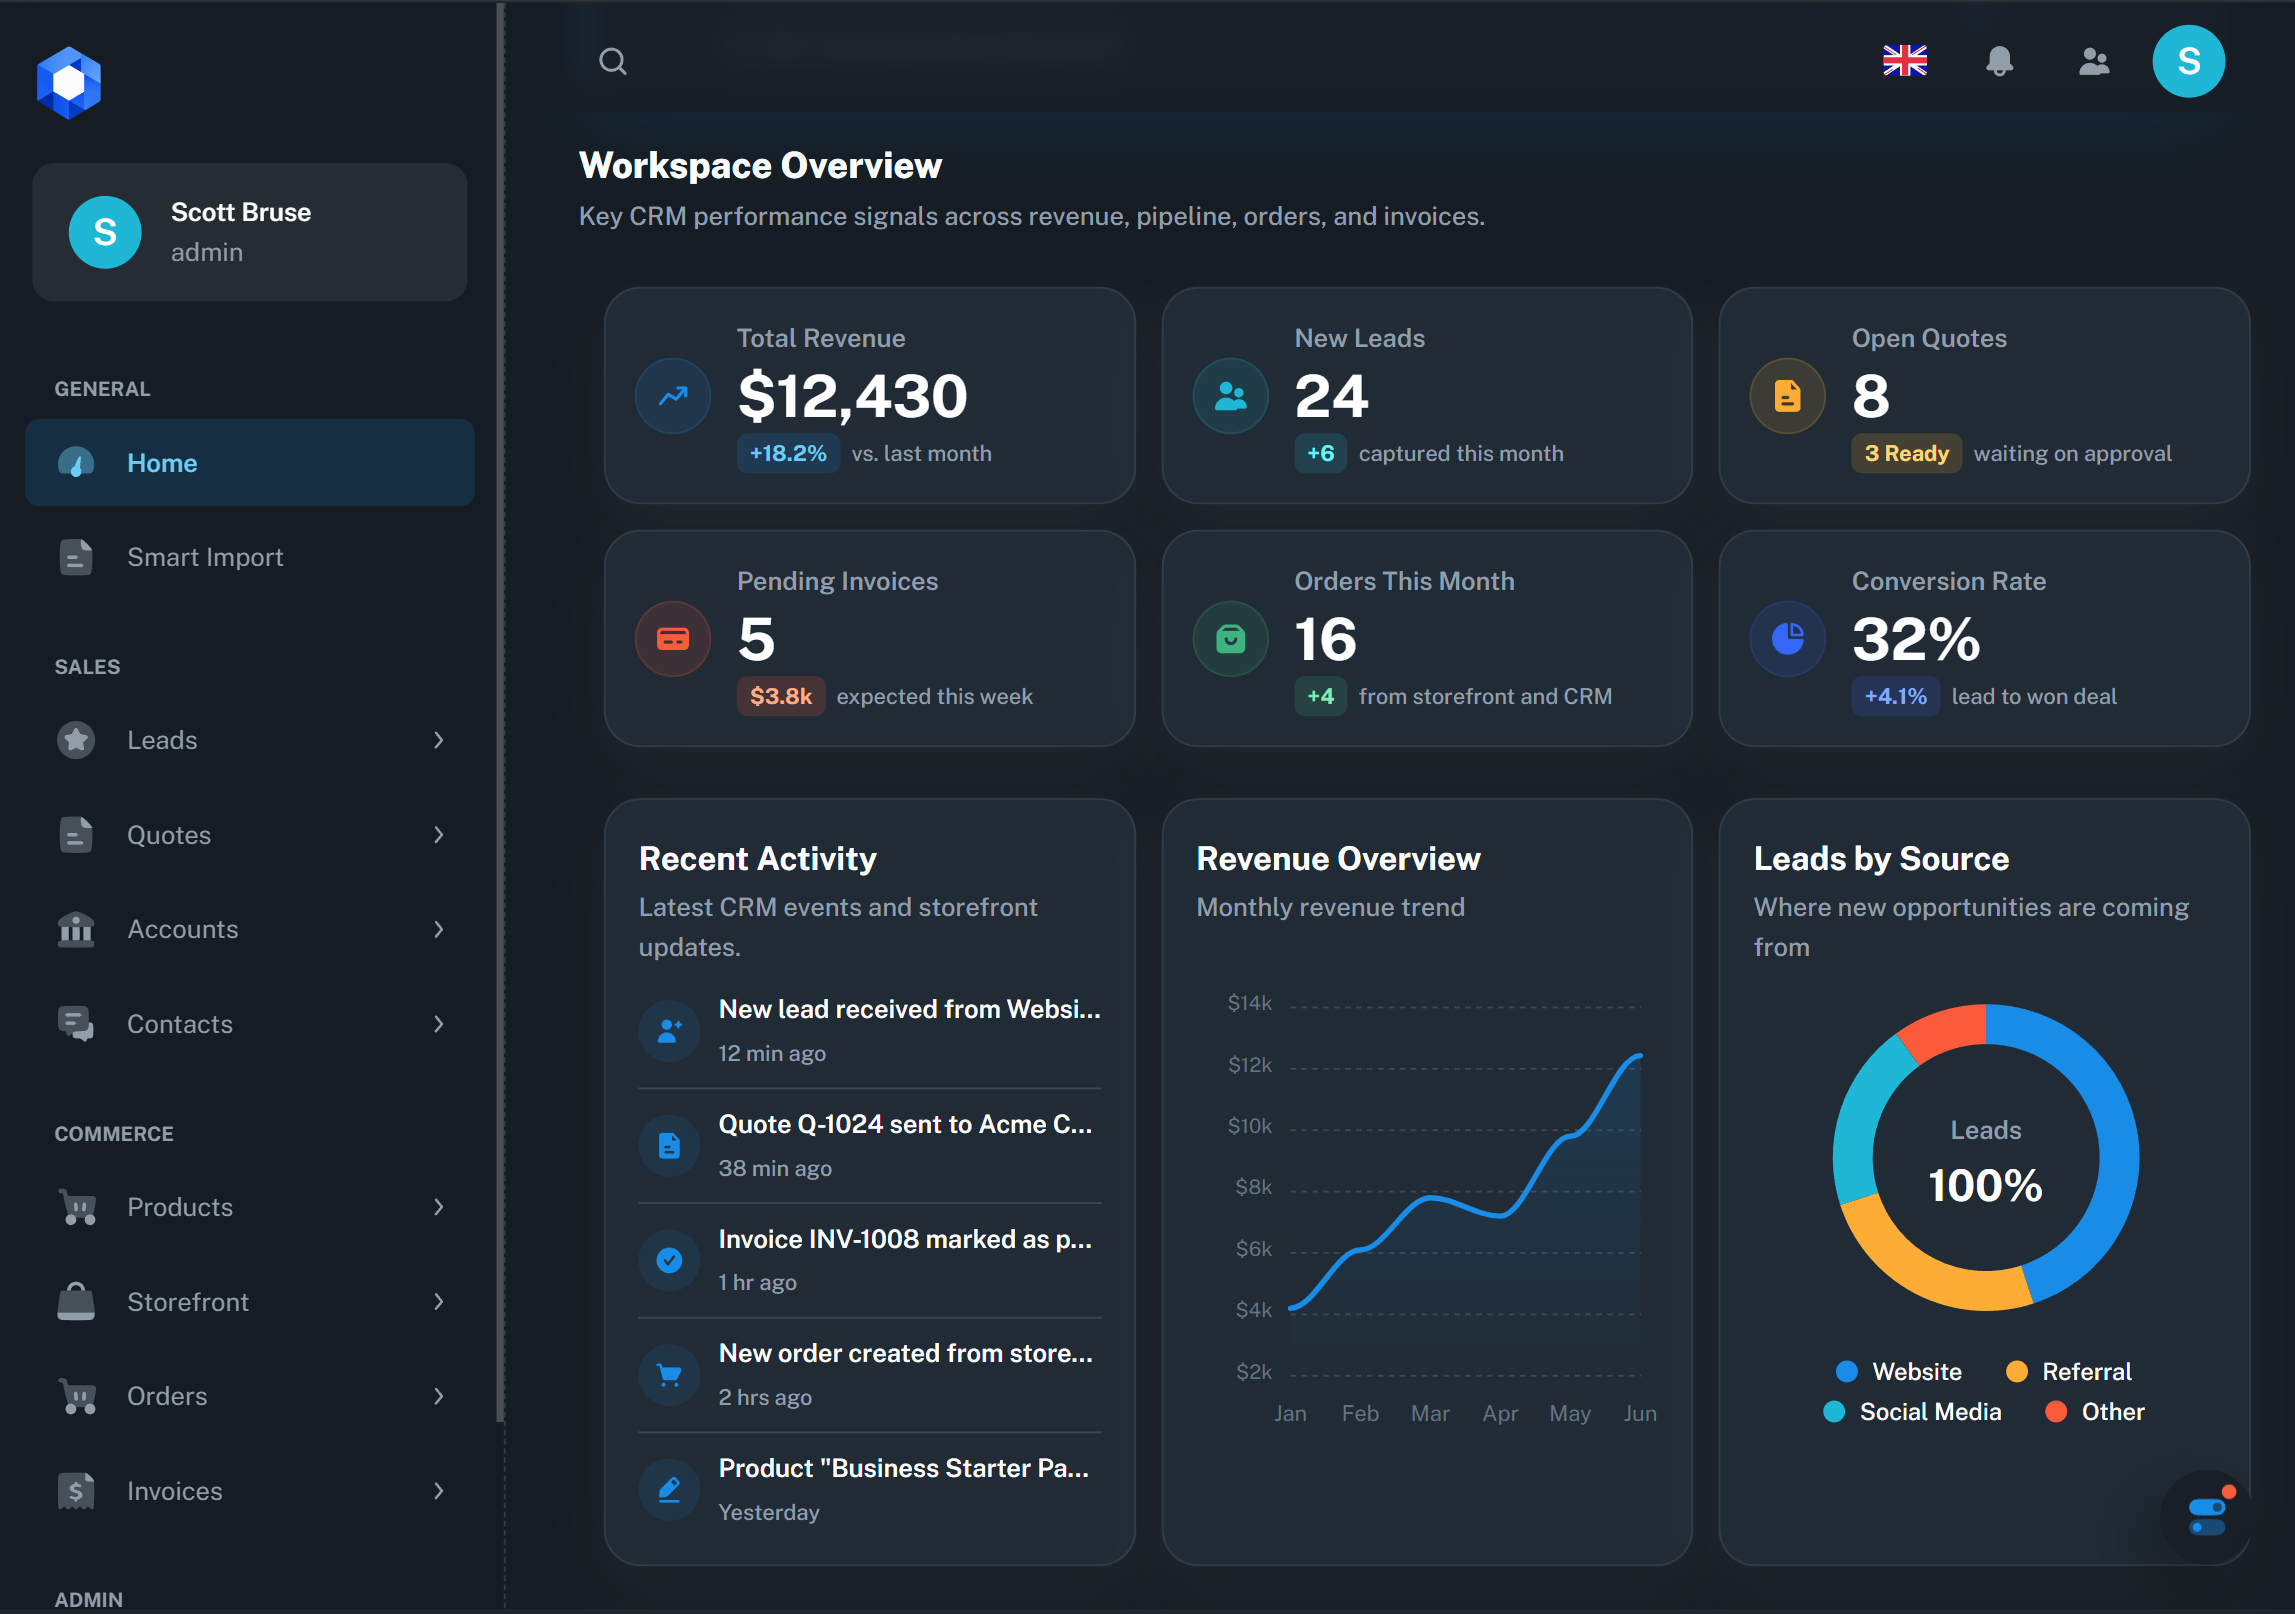Open the contacts people icon in header

[x=2093, y=62]
